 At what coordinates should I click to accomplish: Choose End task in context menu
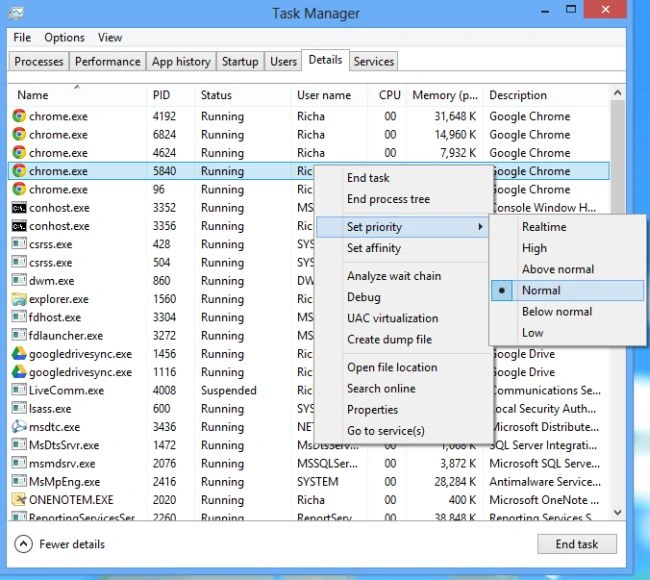pyautogui.click(x=402, y=178)
